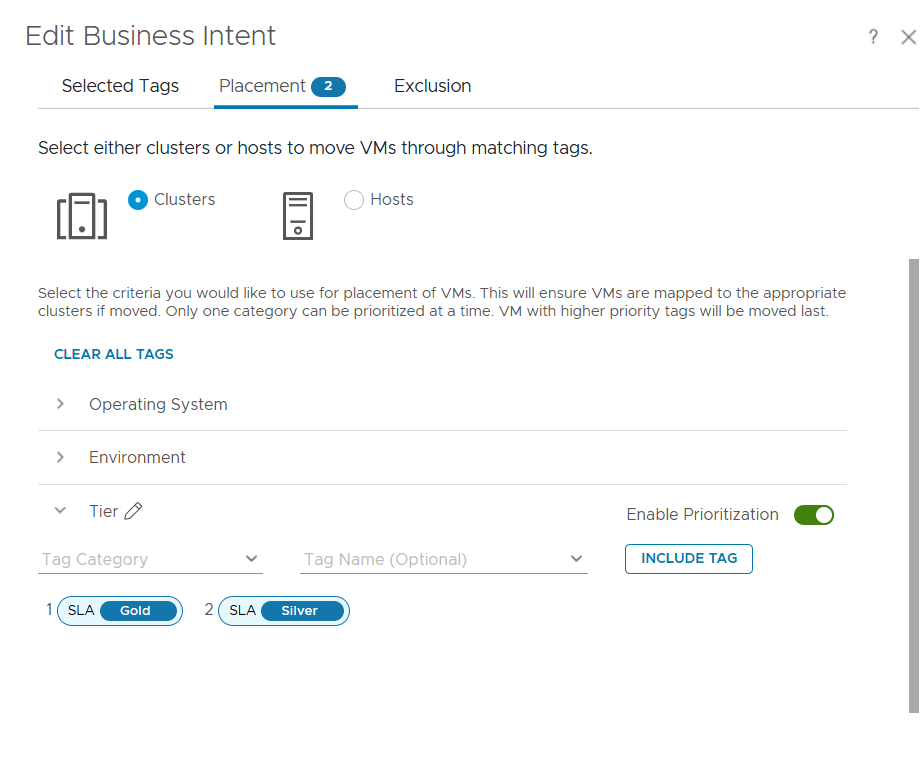Click the pencil edit icon beside Tier

133,512
